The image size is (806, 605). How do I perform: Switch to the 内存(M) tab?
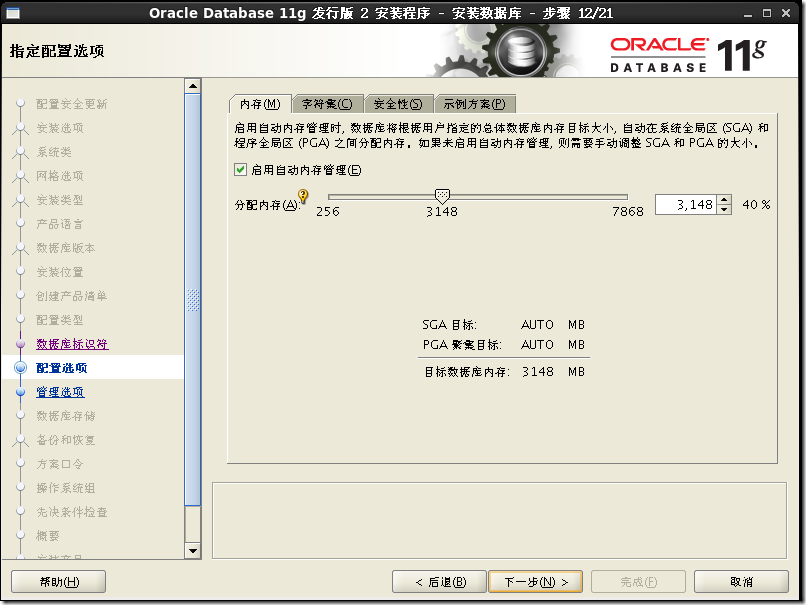point(260,104)
